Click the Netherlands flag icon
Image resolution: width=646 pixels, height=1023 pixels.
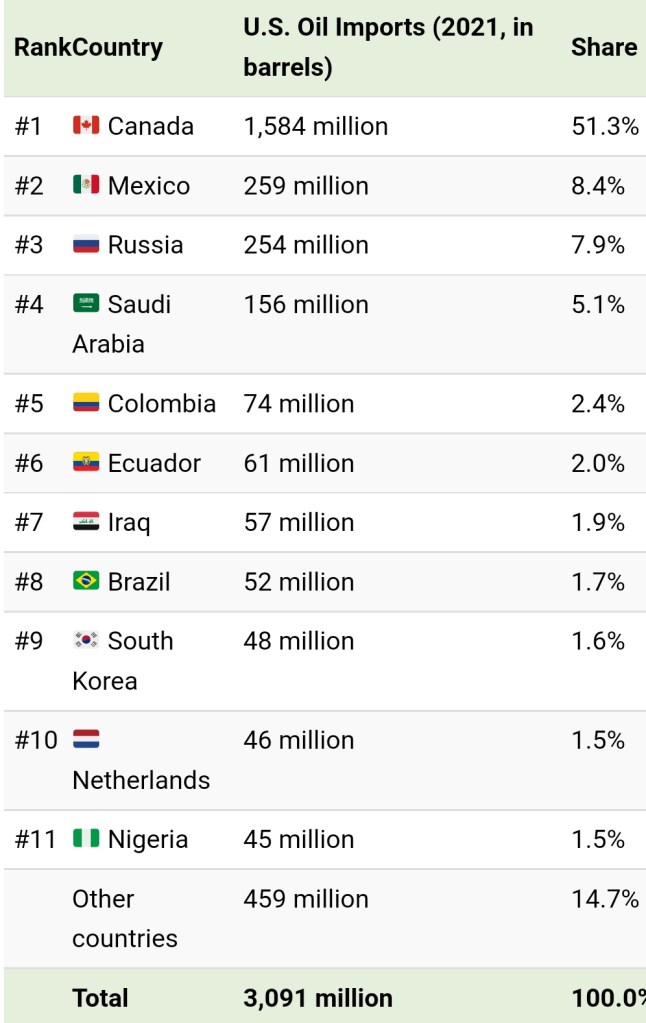point(86,740)
